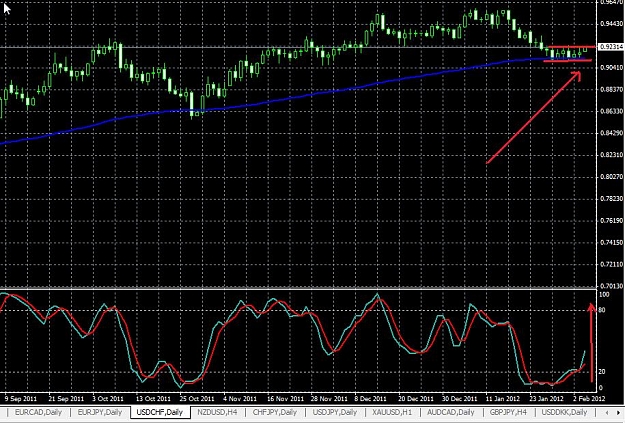The image size is (625, 423).
Task: Click the 0.90410 price axis label
Action: coord(612,67)
